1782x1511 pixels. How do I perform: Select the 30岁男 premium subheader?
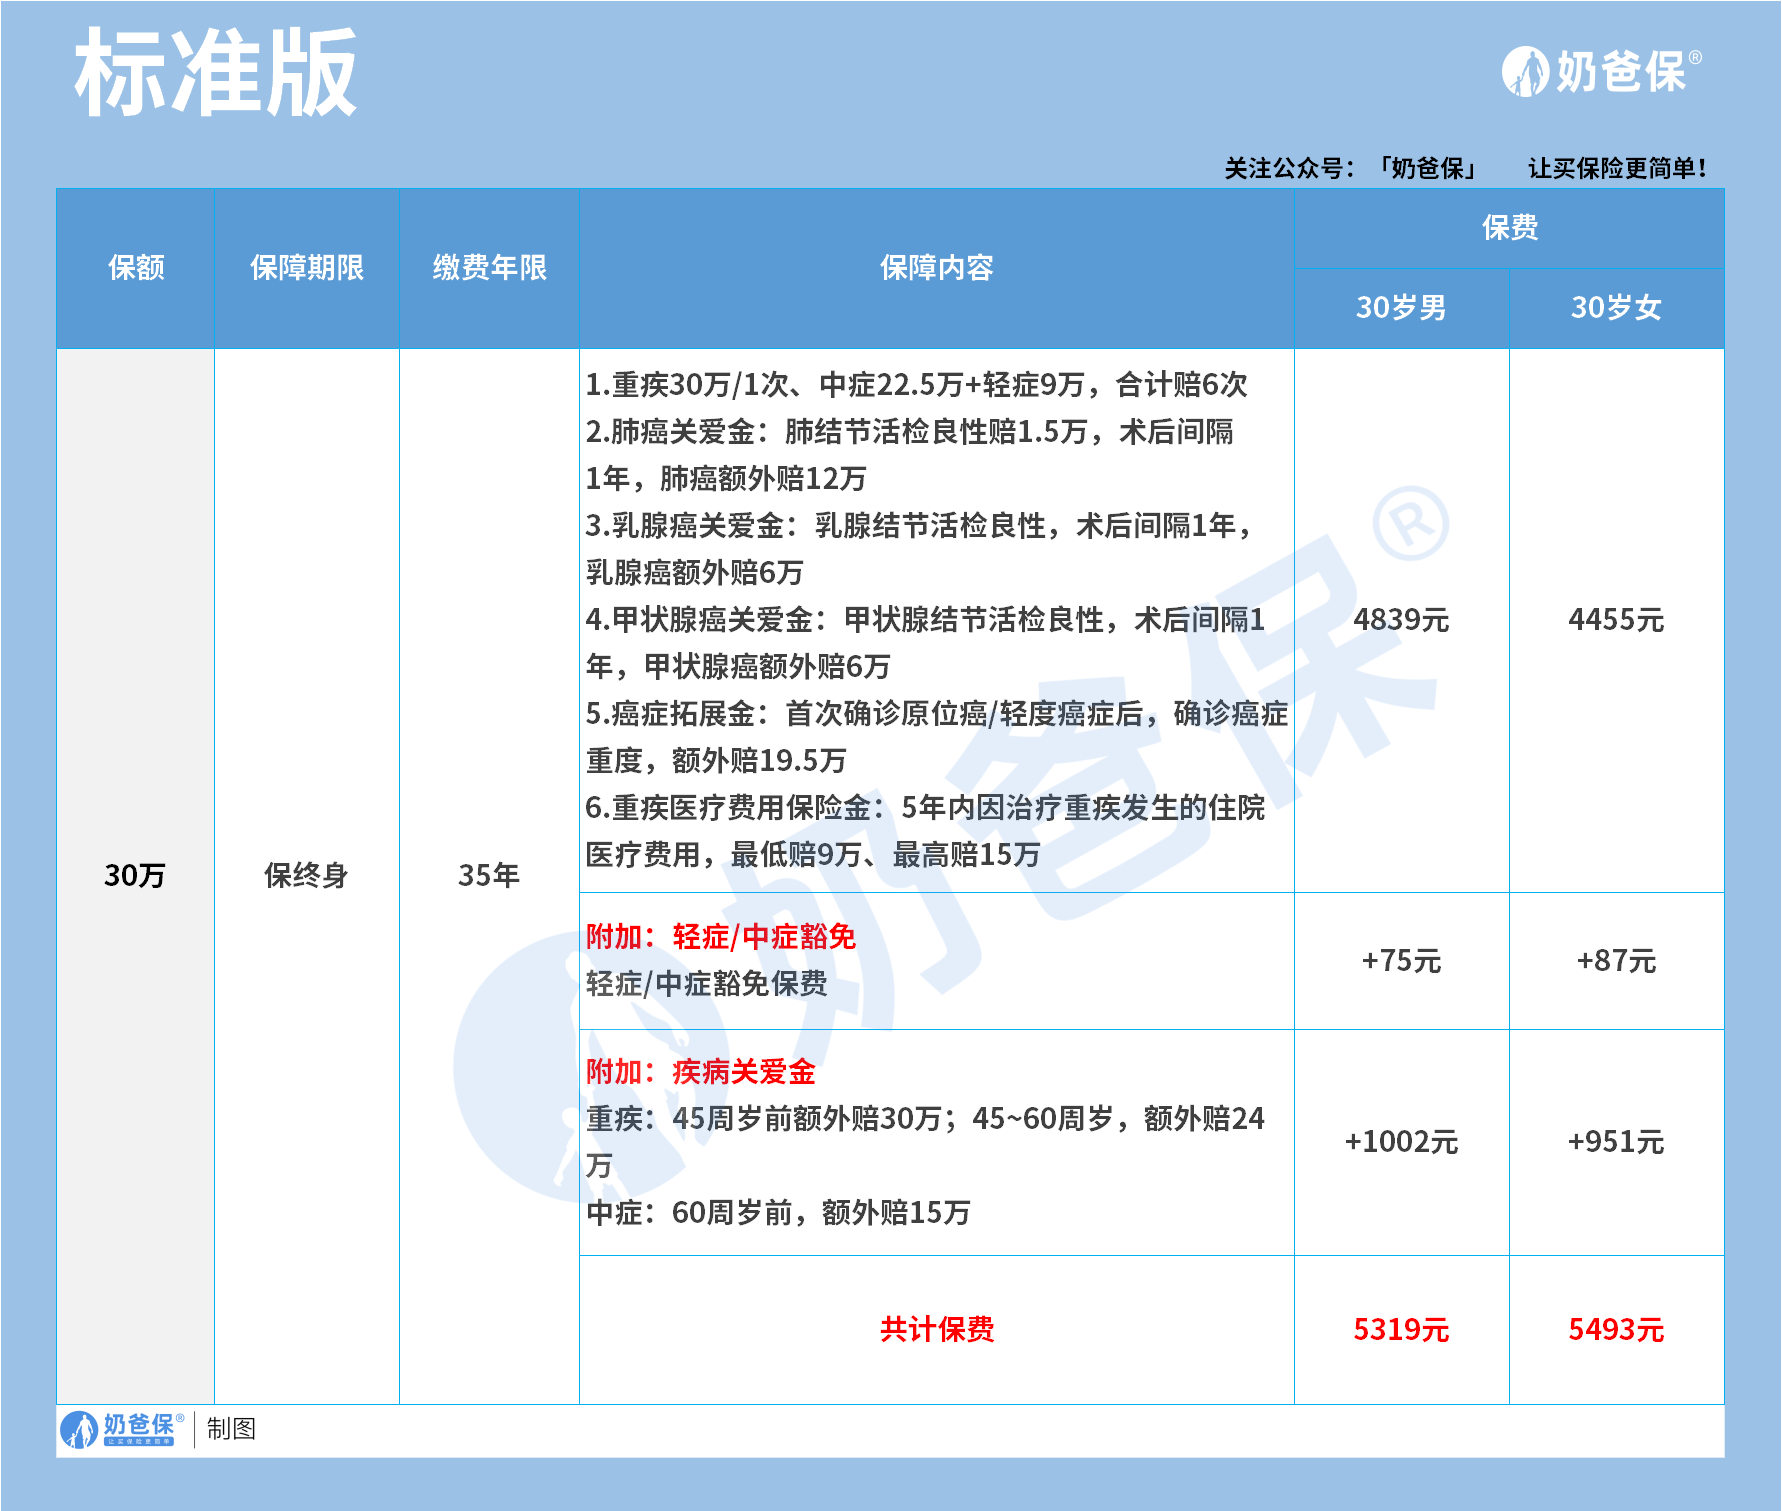(1401, 308)
